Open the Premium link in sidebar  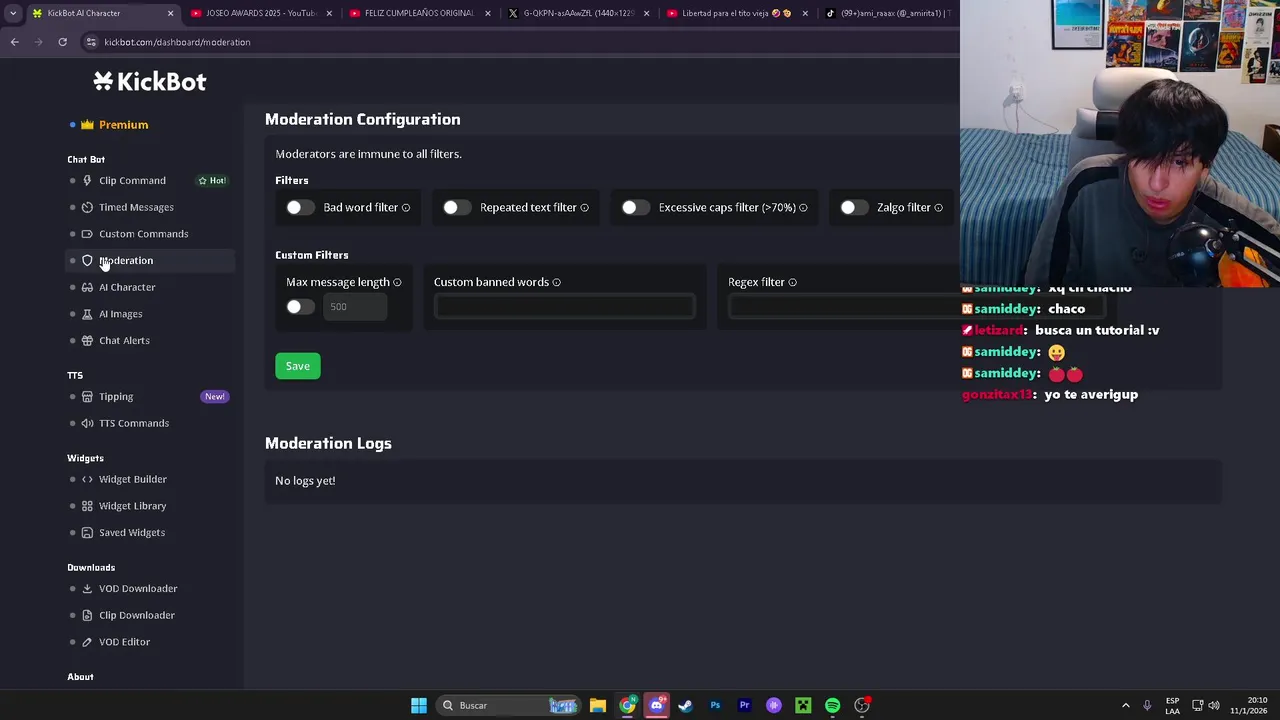coord(123,125)
